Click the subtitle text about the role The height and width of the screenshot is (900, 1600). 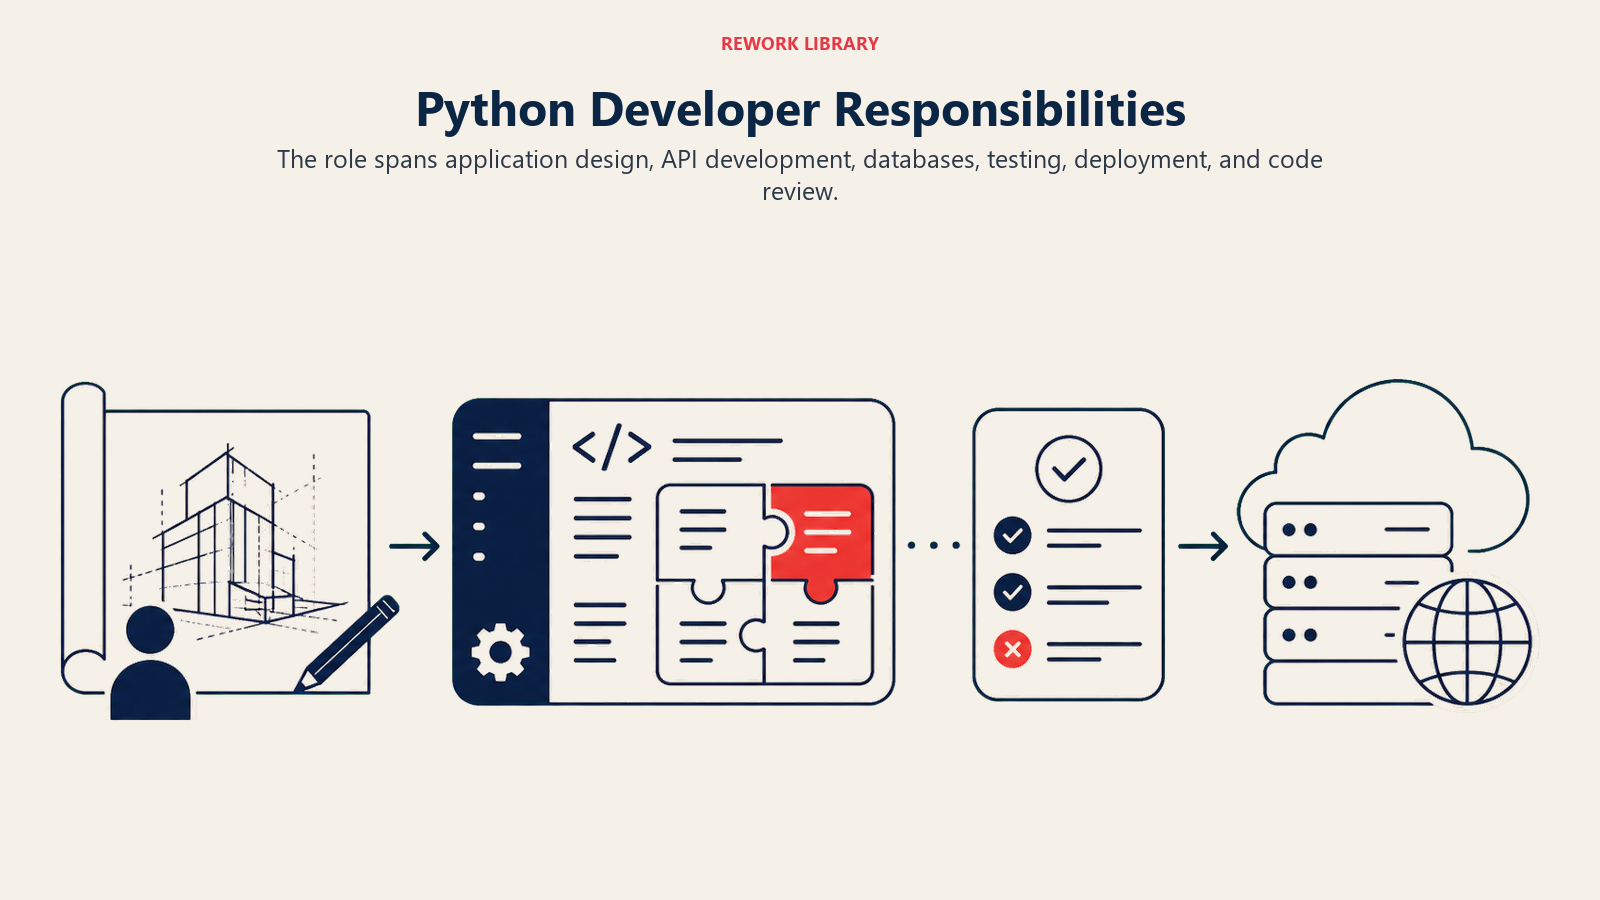(x=800, y=175)
